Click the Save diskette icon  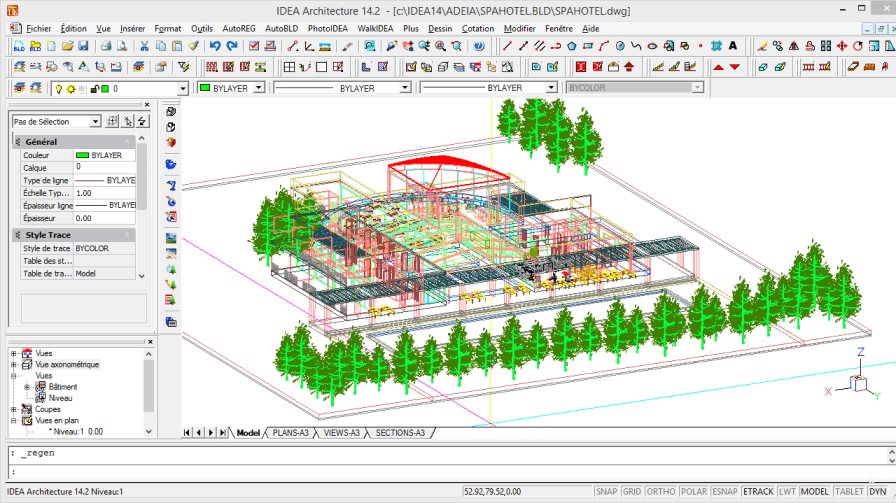83,46
